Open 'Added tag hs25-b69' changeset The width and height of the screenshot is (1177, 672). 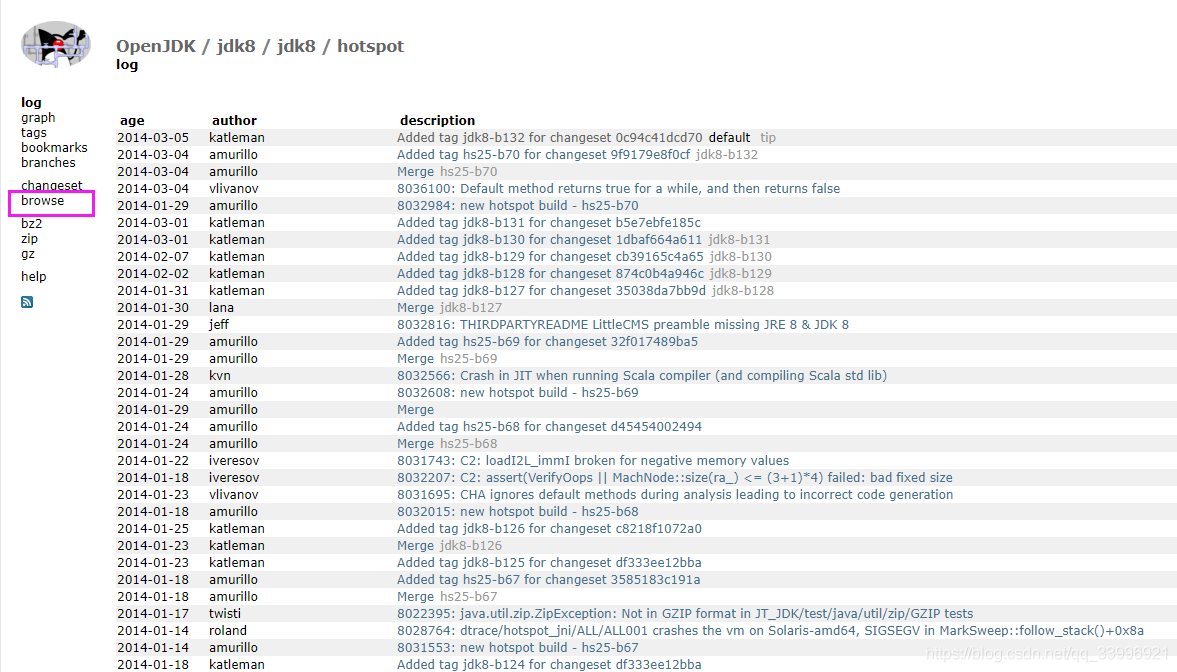pos(547,342)
